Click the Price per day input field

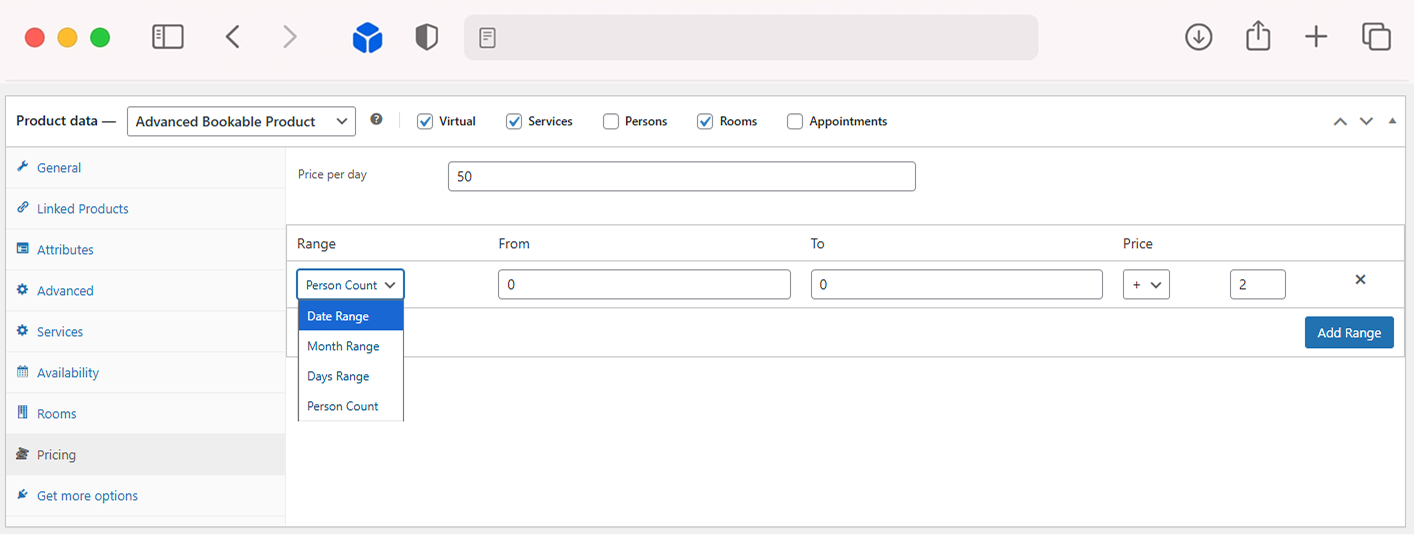click(681, 177)
